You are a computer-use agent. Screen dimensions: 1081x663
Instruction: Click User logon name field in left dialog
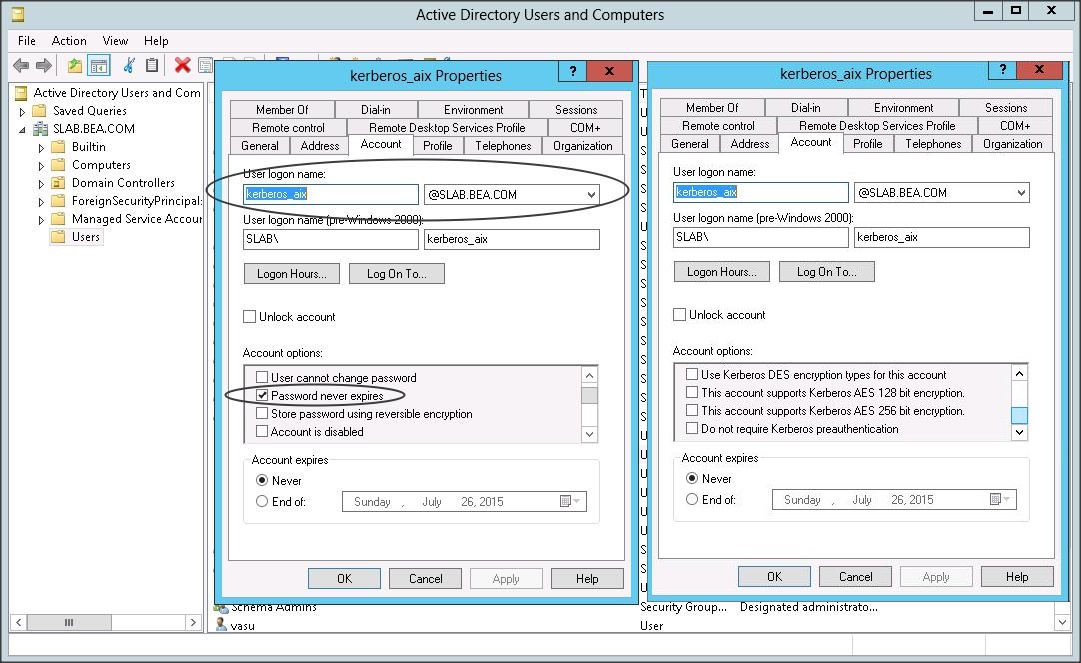click(x=331, y=194)
